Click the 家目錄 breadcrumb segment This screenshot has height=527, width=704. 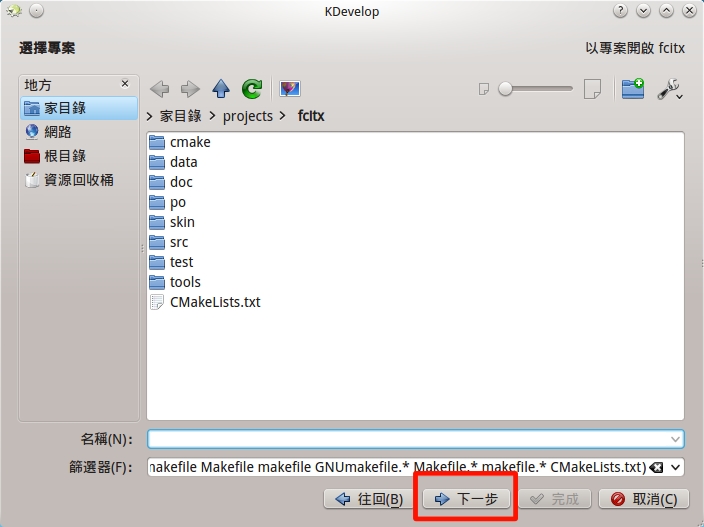[180, 116]
